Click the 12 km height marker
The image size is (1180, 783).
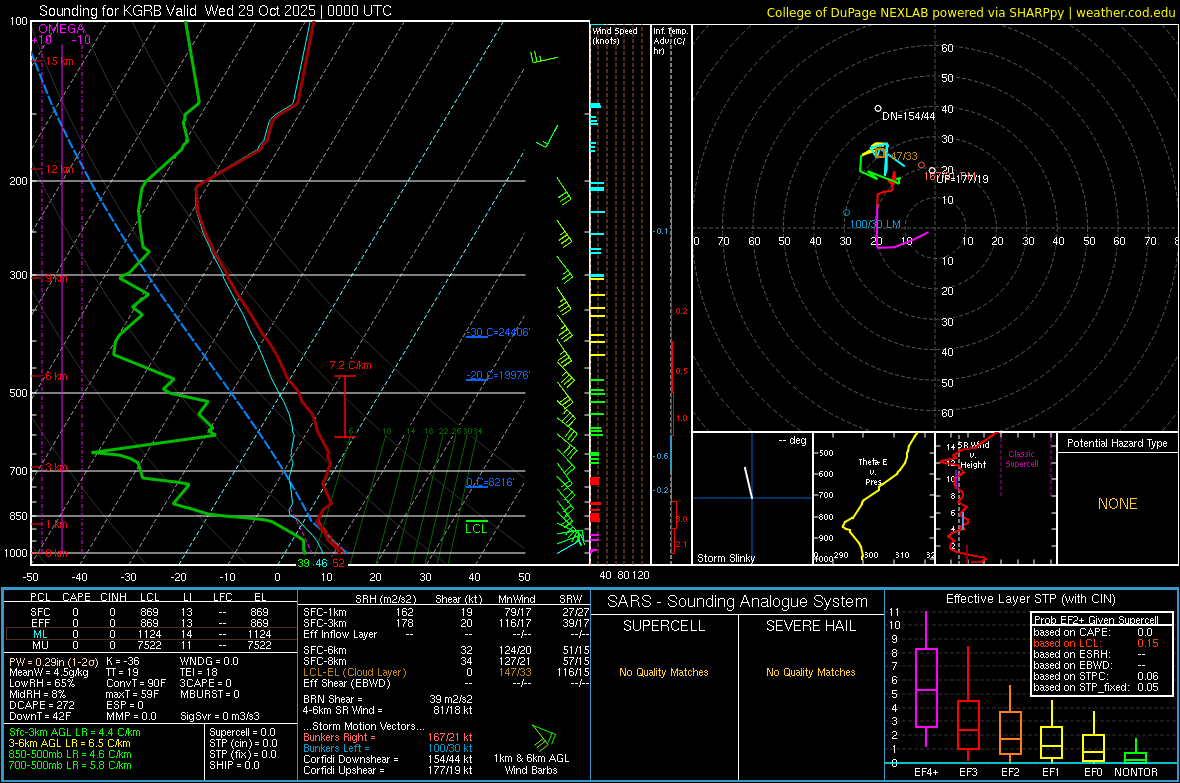click(59, 169)
